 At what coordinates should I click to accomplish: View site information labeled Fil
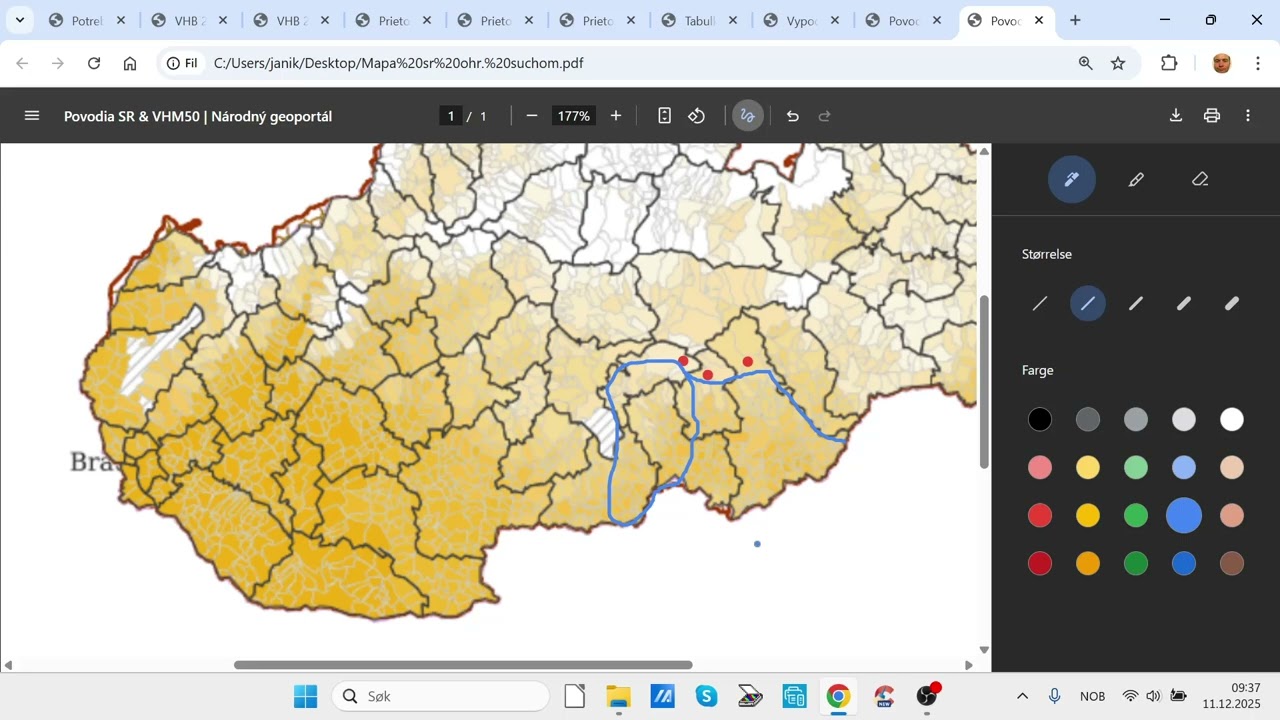pyautogui.click(x=183, y=63)
